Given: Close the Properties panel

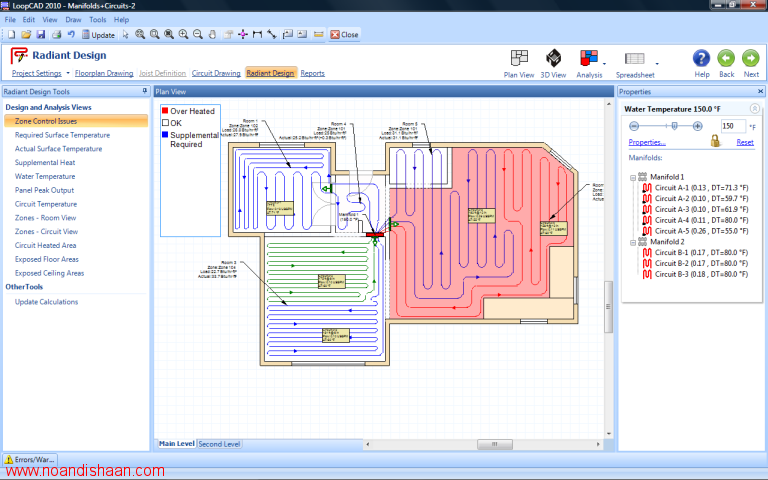Looking at the screenshot, I should (760, 92).
